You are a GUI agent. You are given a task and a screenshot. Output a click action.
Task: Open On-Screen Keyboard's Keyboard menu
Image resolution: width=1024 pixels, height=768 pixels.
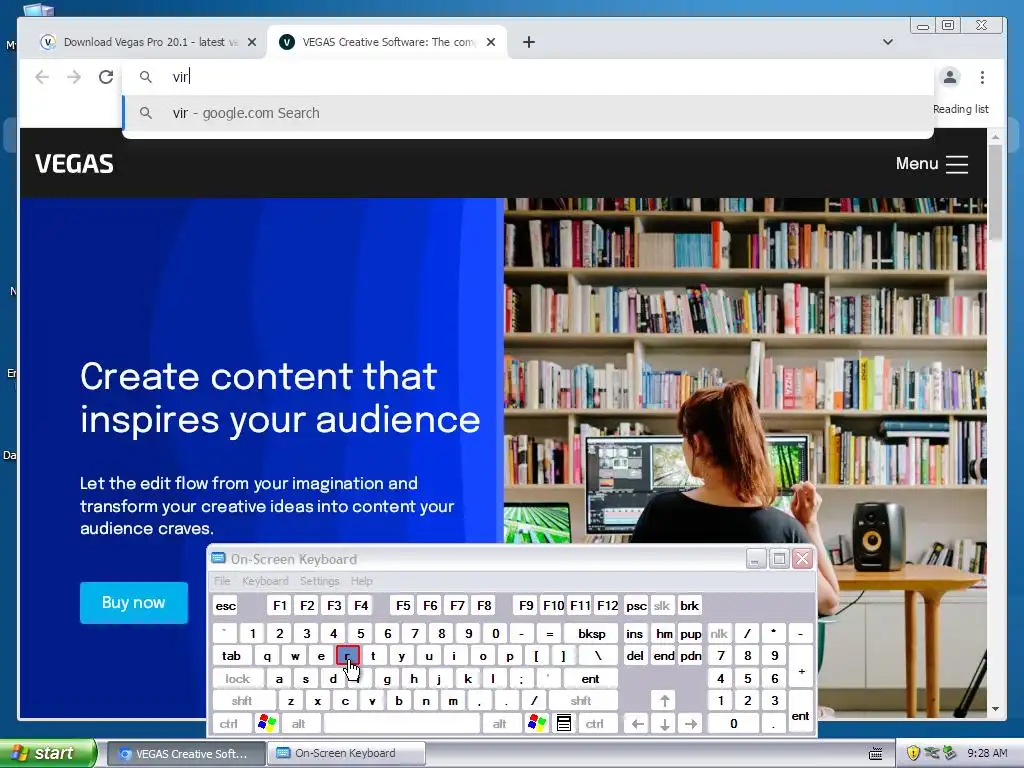[x=265, y=581]
